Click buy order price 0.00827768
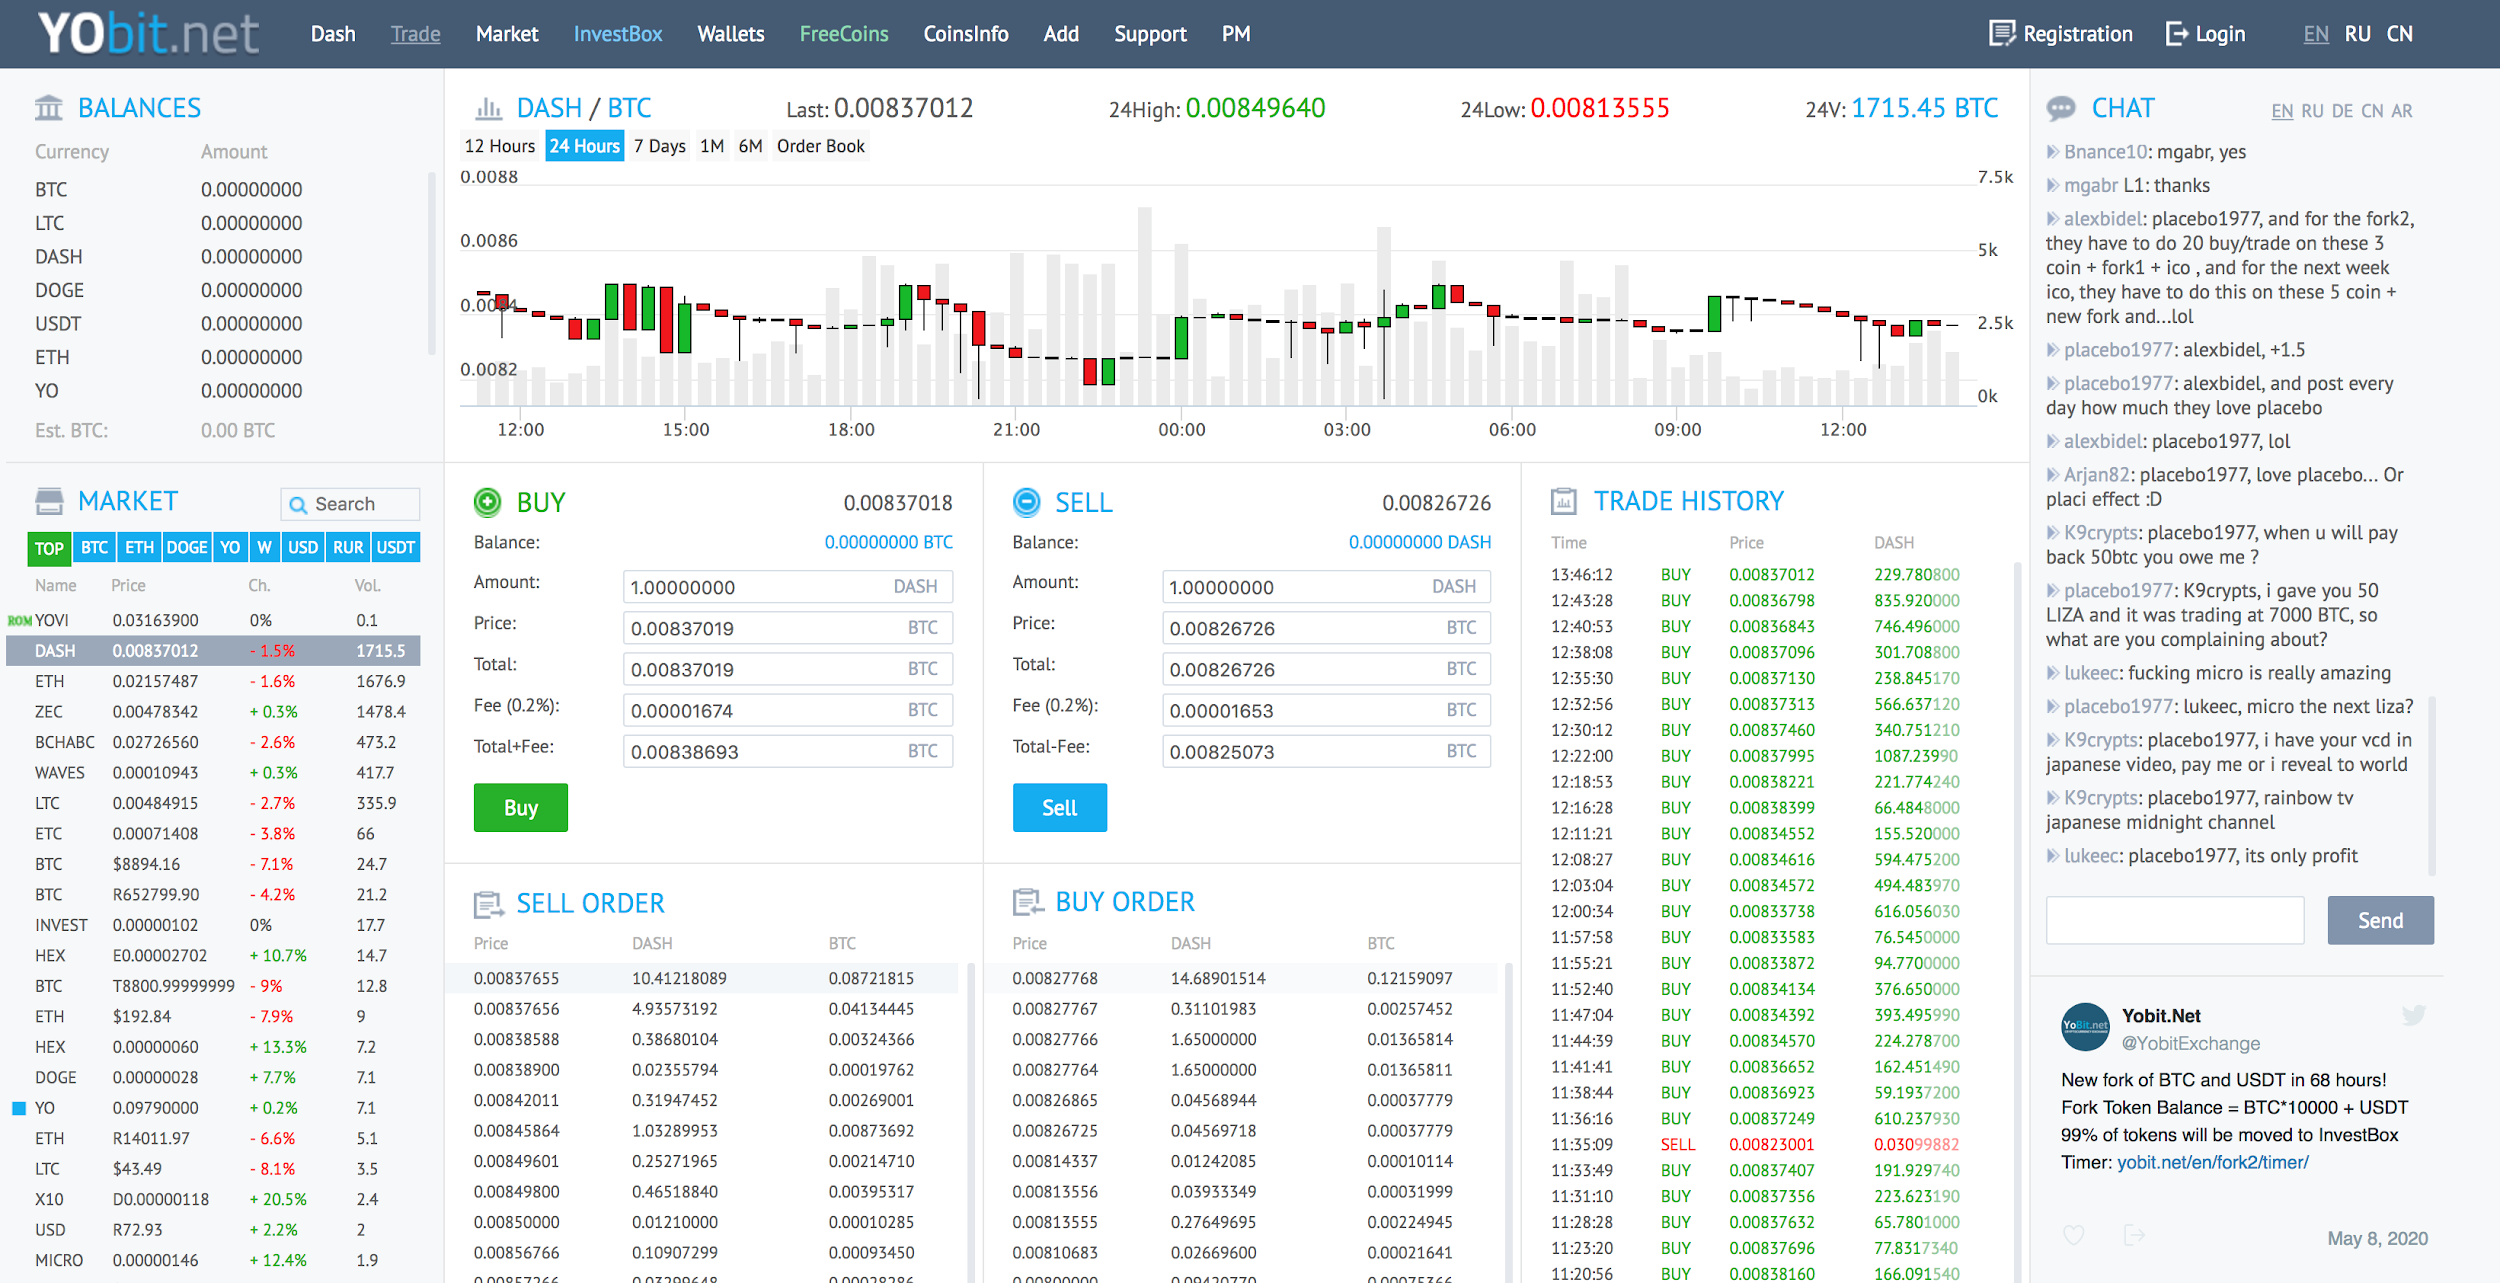Viewport: 2500px width, 1283px height. [1055, 979]
